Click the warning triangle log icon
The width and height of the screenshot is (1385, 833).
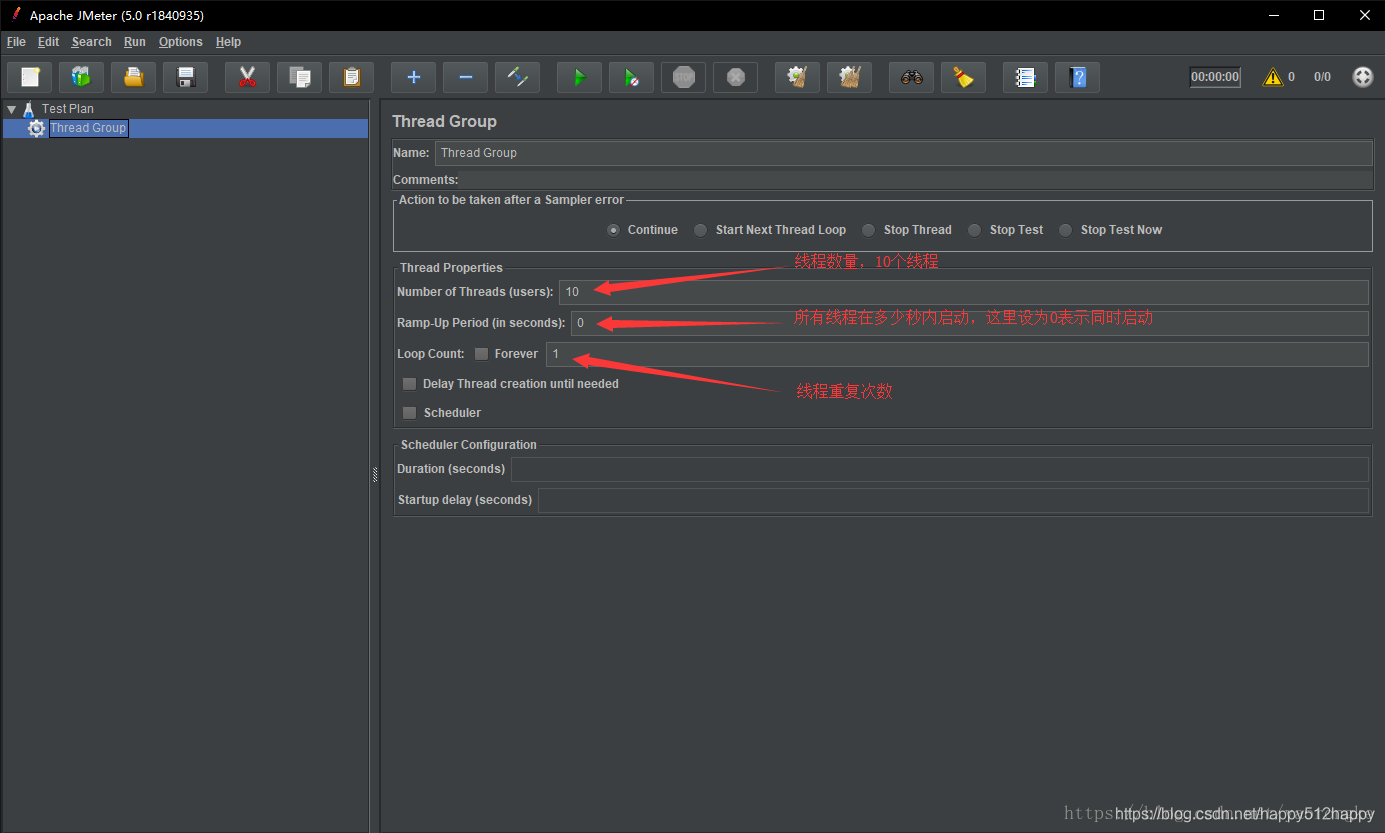click(1272, 77)
